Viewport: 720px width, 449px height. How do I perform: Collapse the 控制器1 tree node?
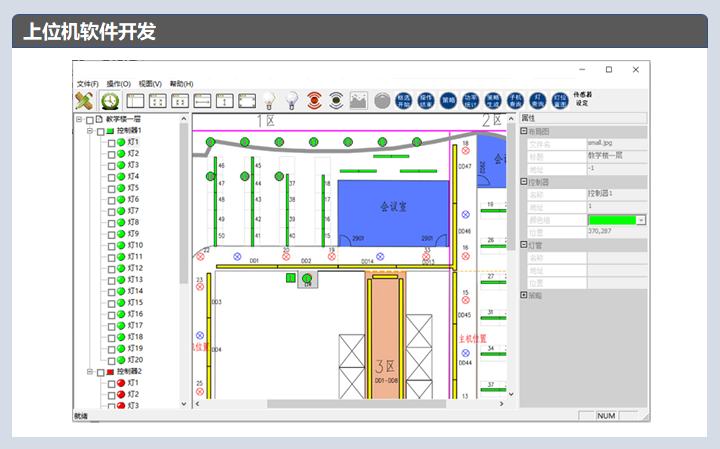(88, 131)
